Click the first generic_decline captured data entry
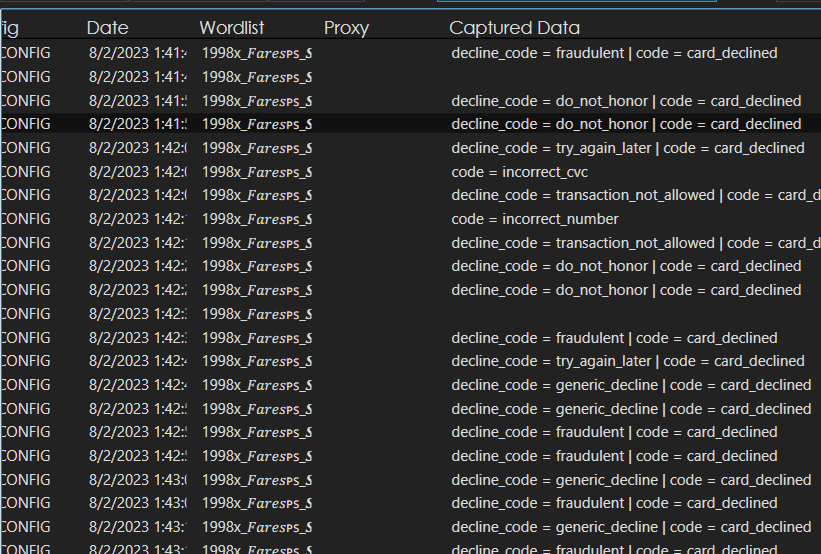Image resolution: width=821 pixels, height=554 pixels. [x=630, y=385]
